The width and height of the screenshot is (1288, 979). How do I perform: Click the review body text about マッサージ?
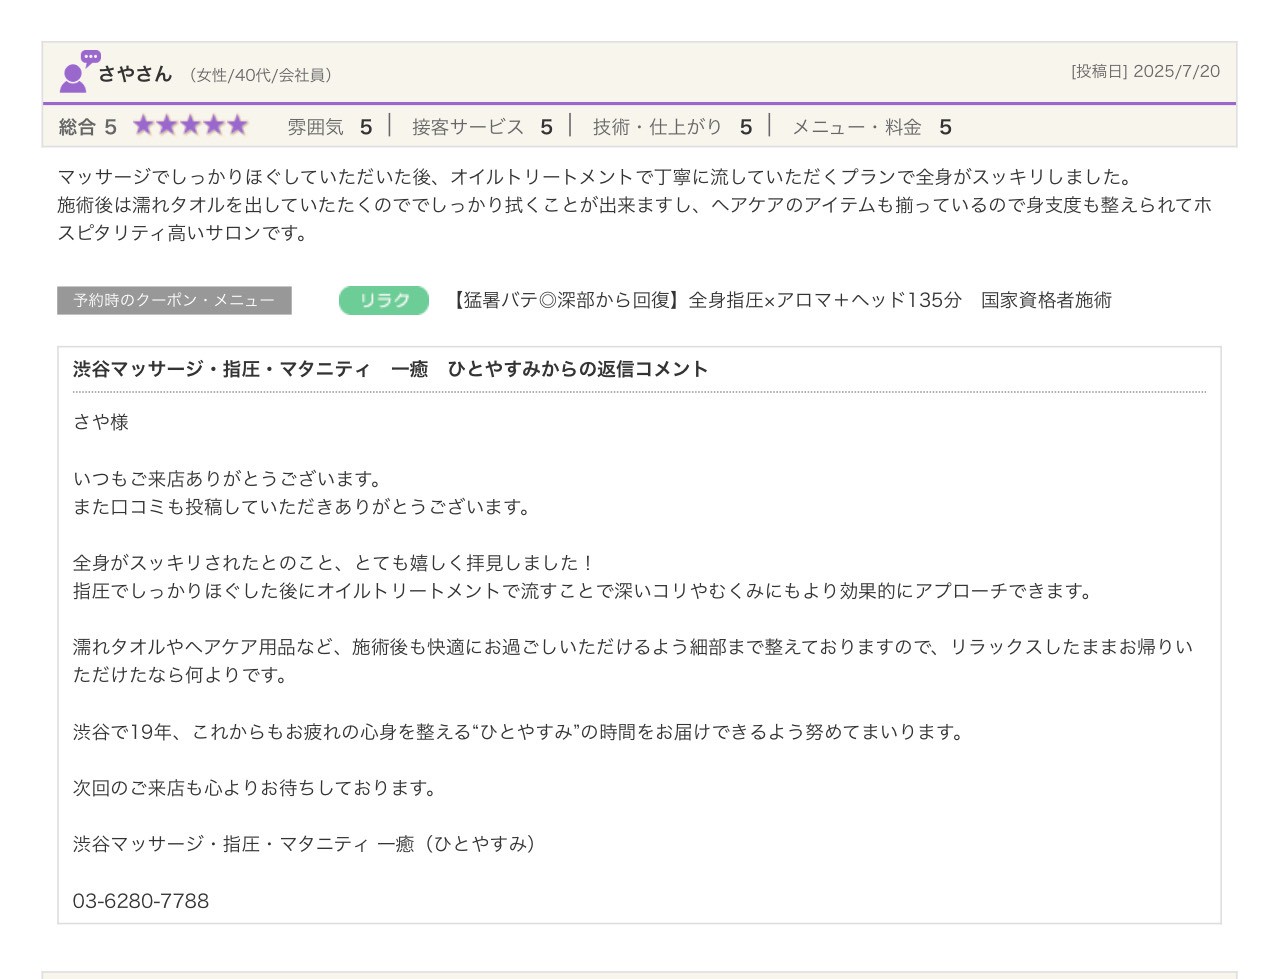click(x=595, y=177)
